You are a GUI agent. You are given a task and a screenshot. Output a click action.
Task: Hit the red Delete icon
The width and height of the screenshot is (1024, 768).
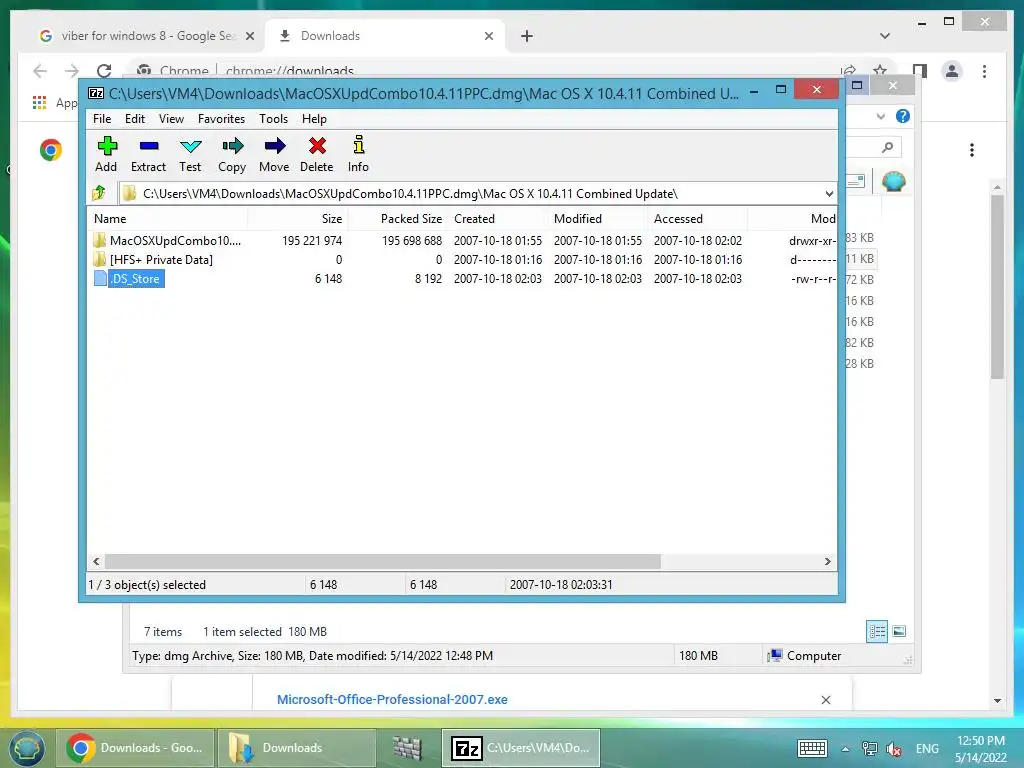point(317,154)
